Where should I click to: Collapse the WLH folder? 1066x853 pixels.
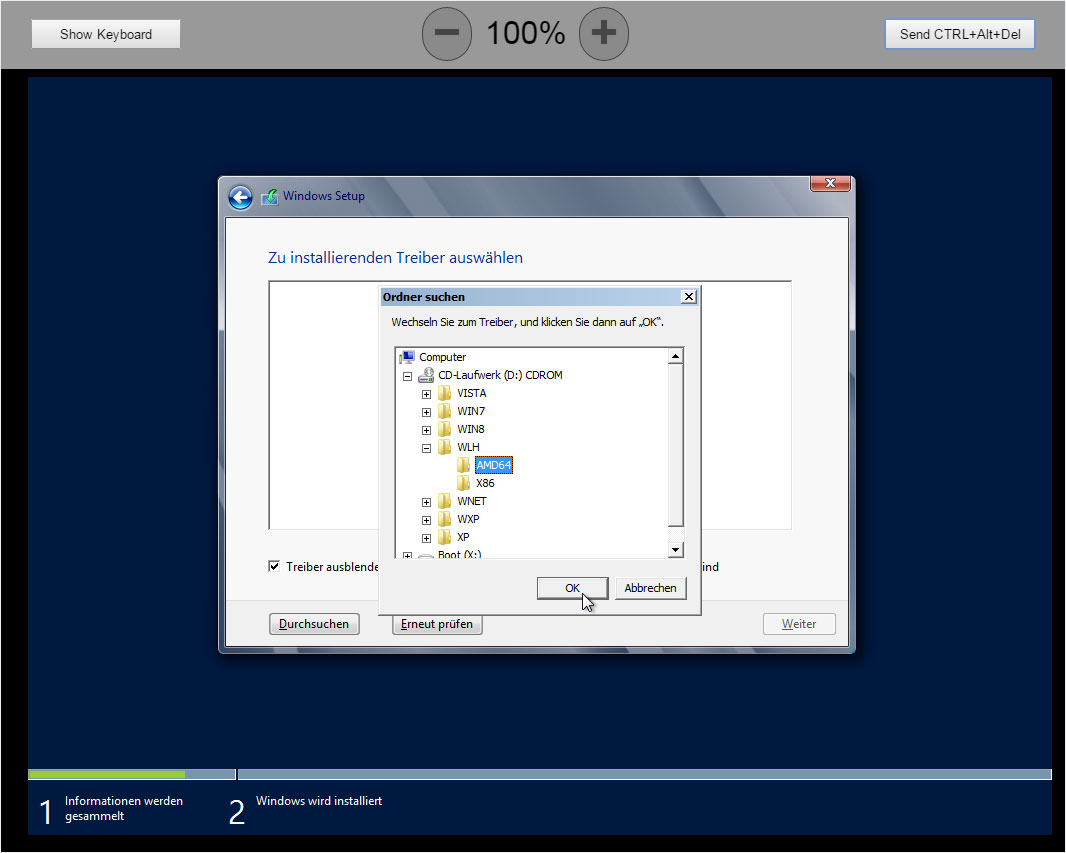point(426,448)
